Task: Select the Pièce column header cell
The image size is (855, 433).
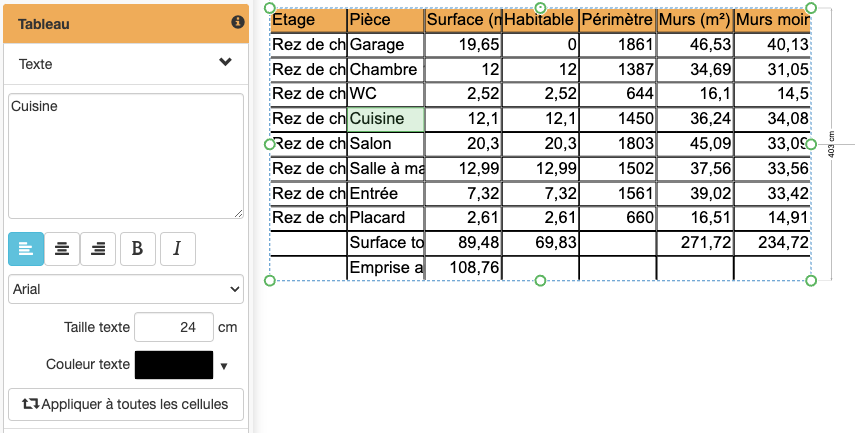Action: coord(385,20)
